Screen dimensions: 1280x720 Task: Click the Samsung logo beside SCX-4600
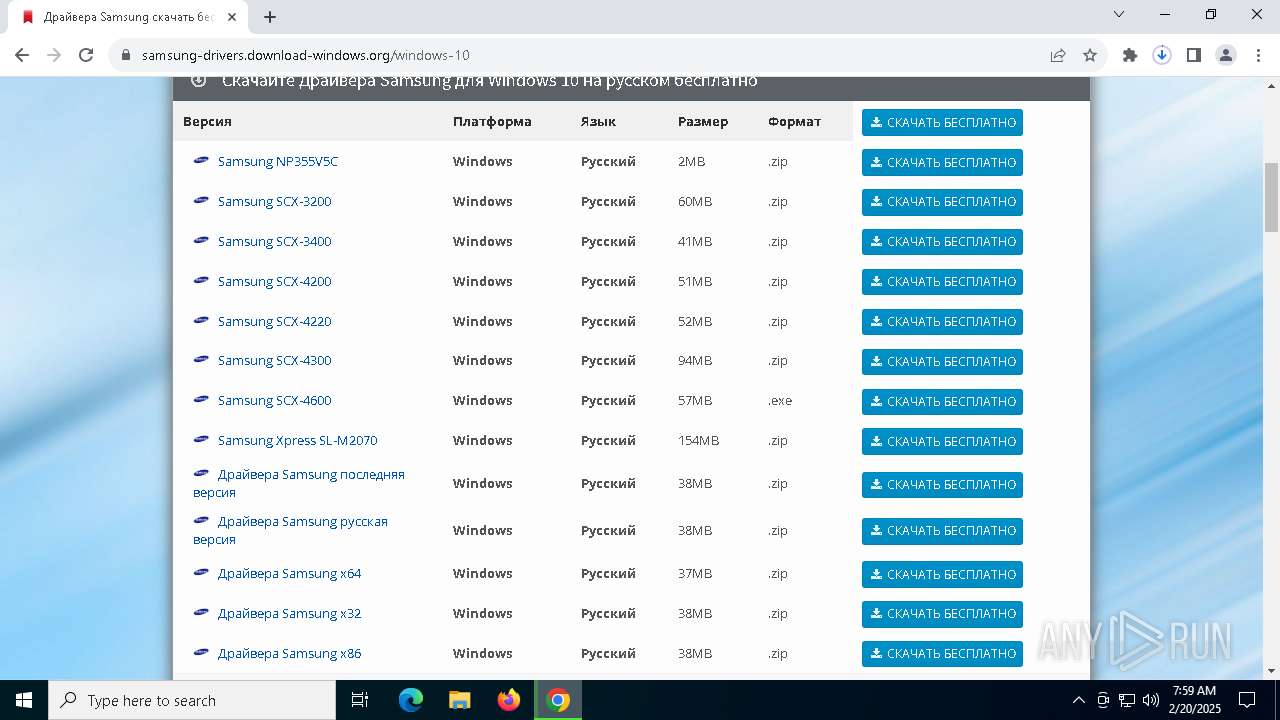click(201, 400)
